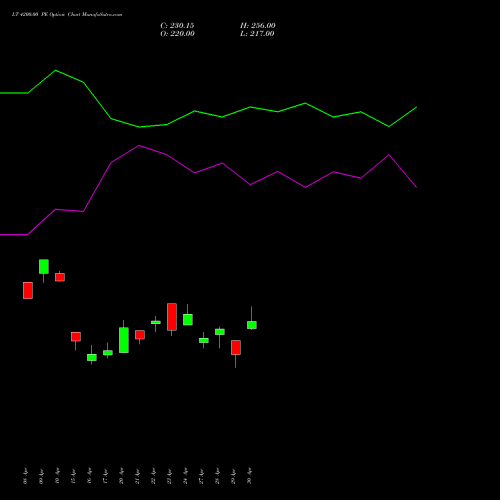
Task: Click the '29 Apr' date label
Action: 233,476
